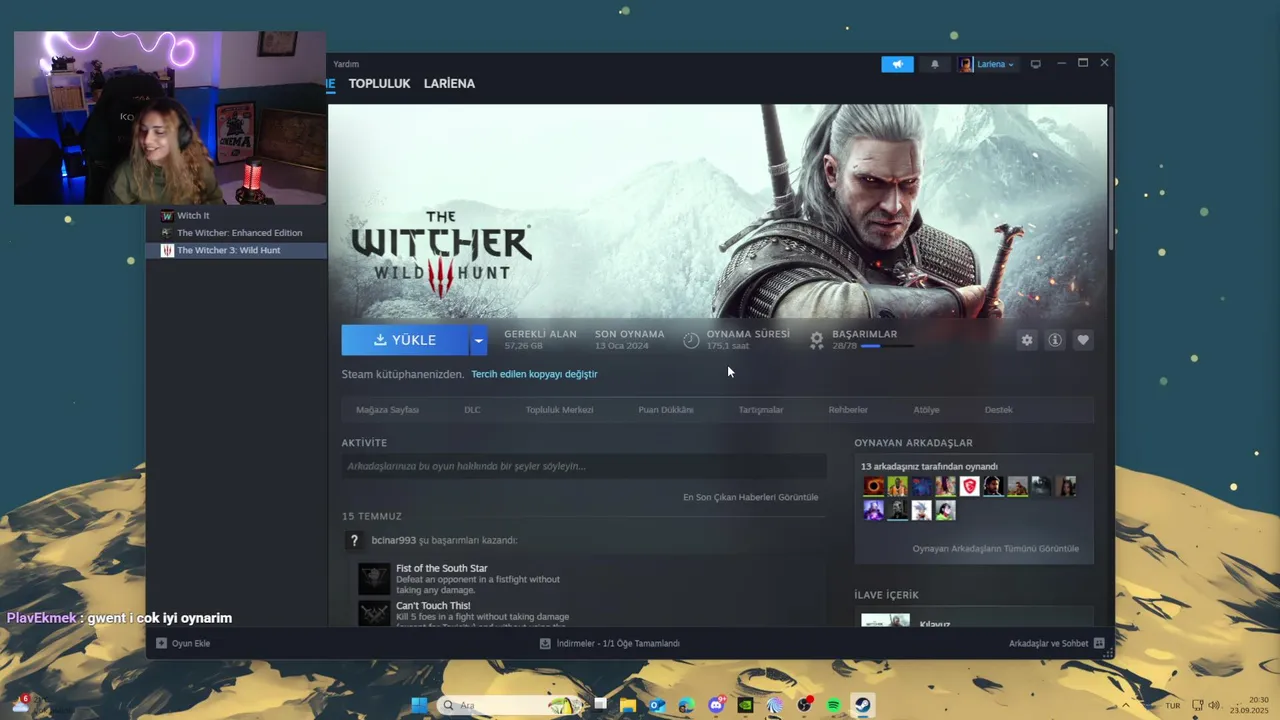The height and width of the screenshot is (720, 1280).
Task: Open the DLC tab
Action: pyautogui.click(x=472, y=410)
